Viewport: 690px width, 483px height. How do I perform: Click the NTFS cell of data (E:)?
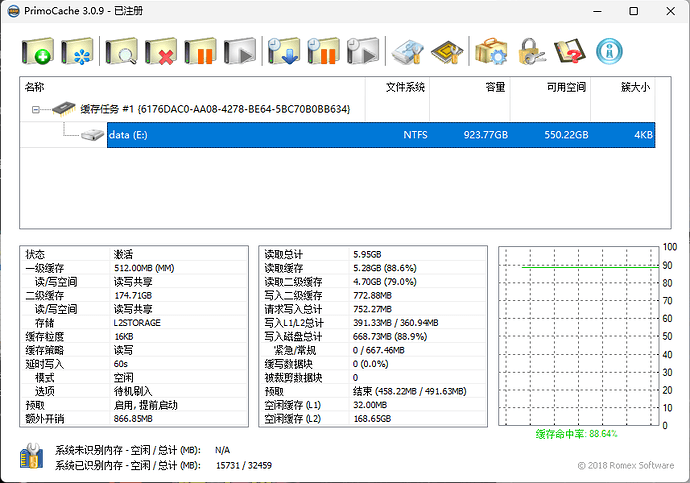[x=415, y=135]
